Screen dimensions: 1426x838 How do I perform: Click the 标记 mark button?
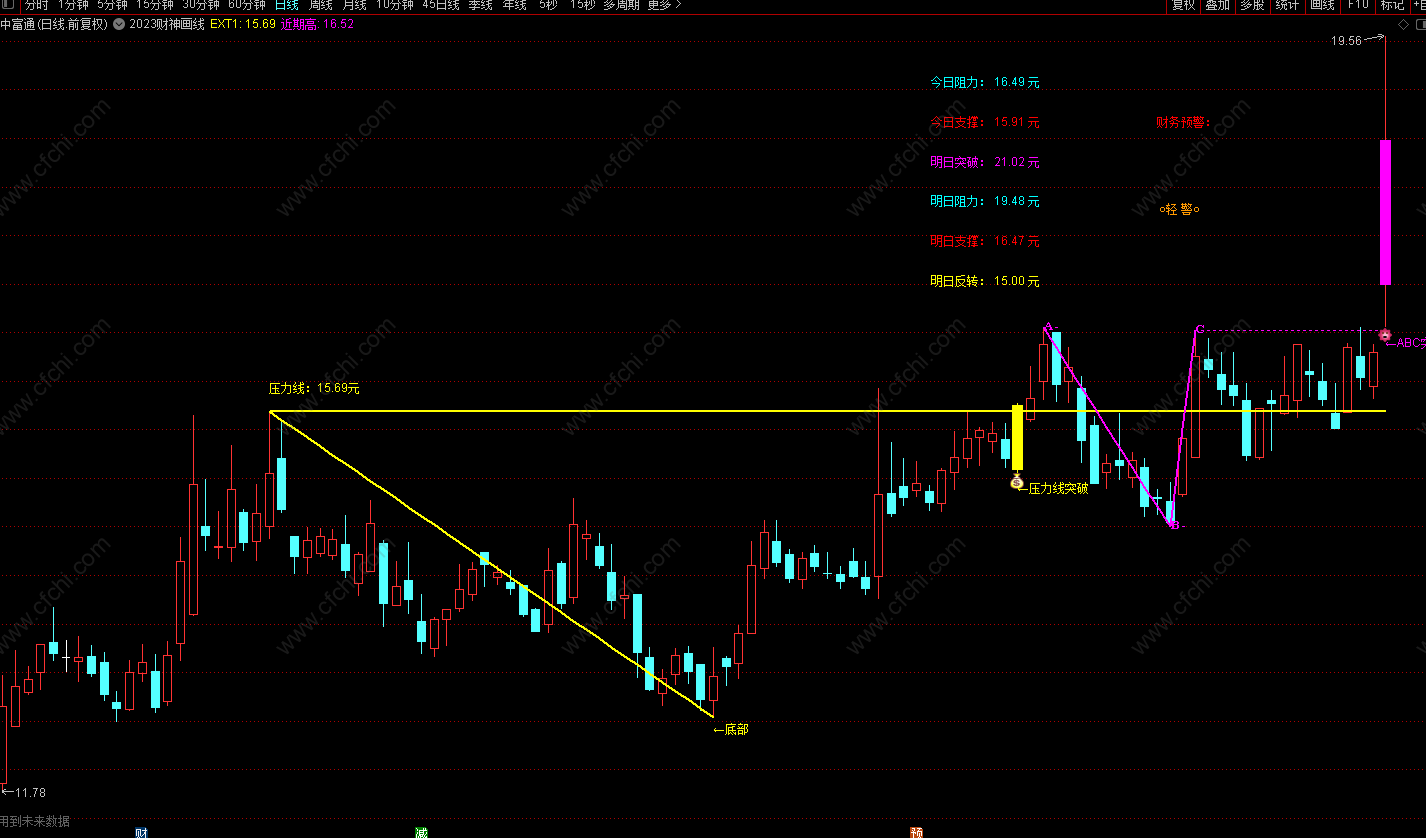pos(1392,5)
